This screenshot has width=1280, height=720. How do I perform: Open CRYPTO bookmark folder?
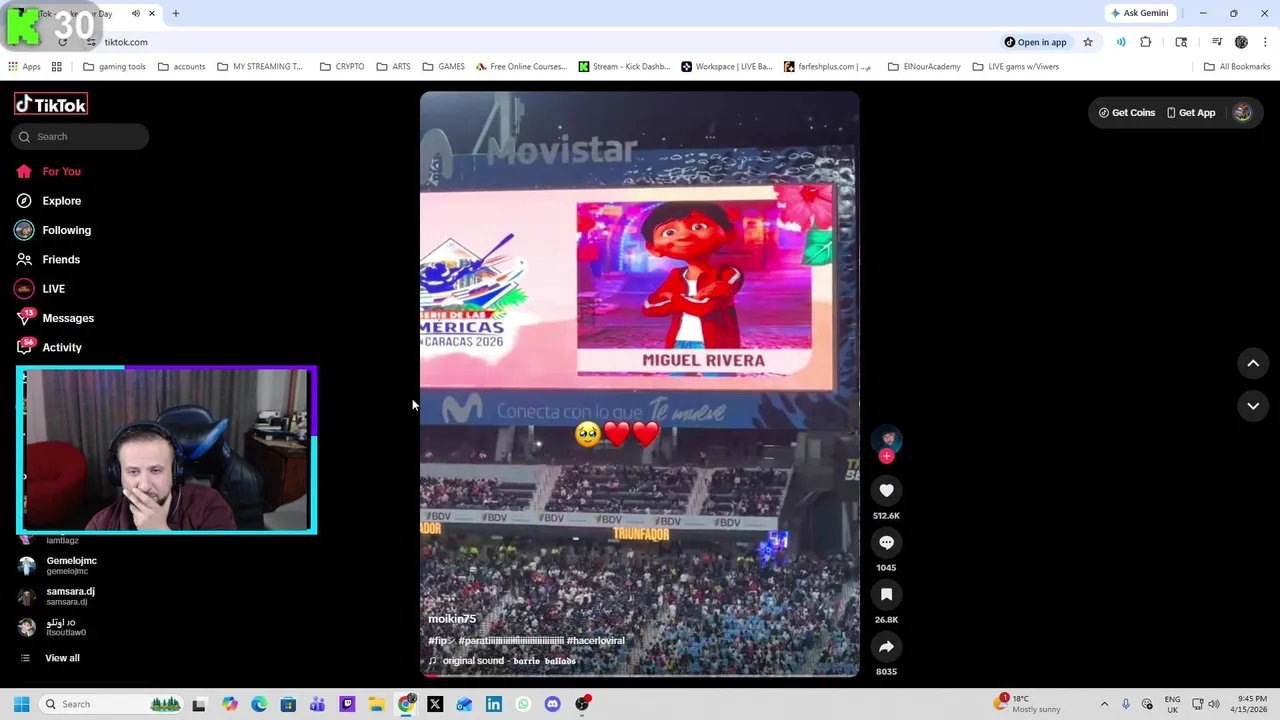pyautogui.click(x=342, y=67)
